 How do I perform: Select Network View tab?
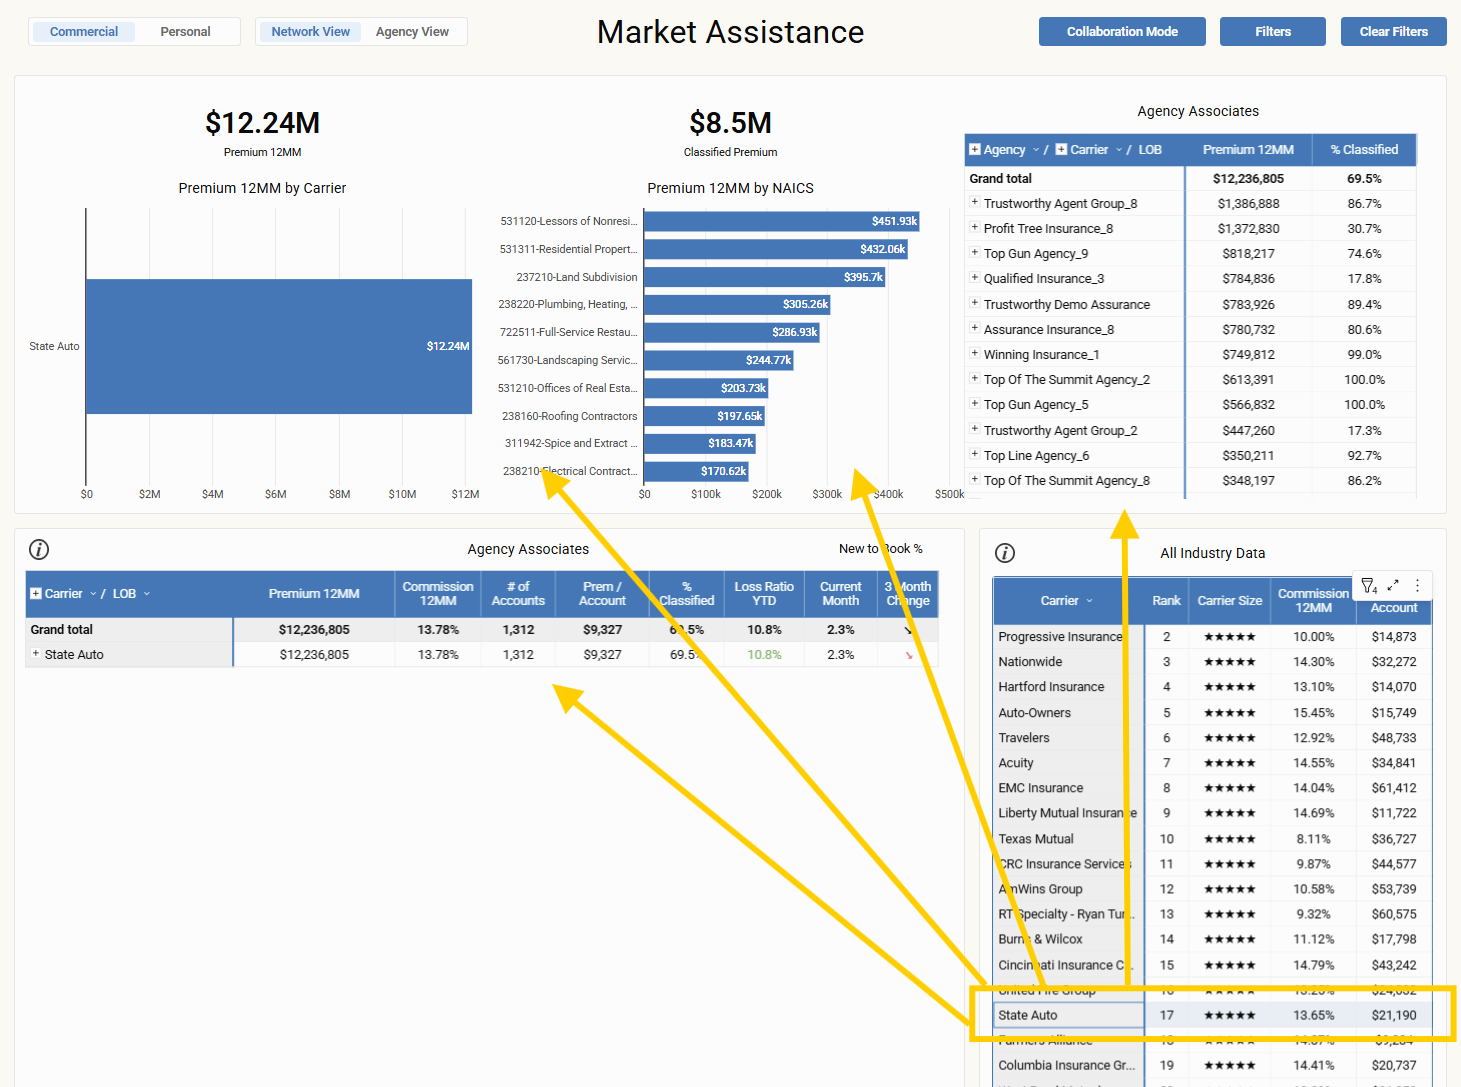click(x=310, y=32)
